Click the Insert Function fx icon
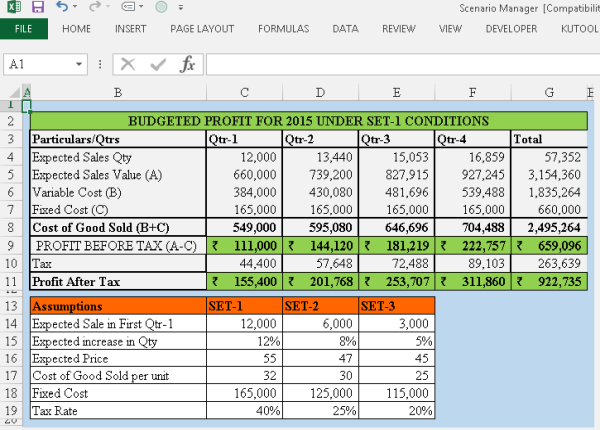Viewport: 600px width, 430px height. tap(187, 64)
